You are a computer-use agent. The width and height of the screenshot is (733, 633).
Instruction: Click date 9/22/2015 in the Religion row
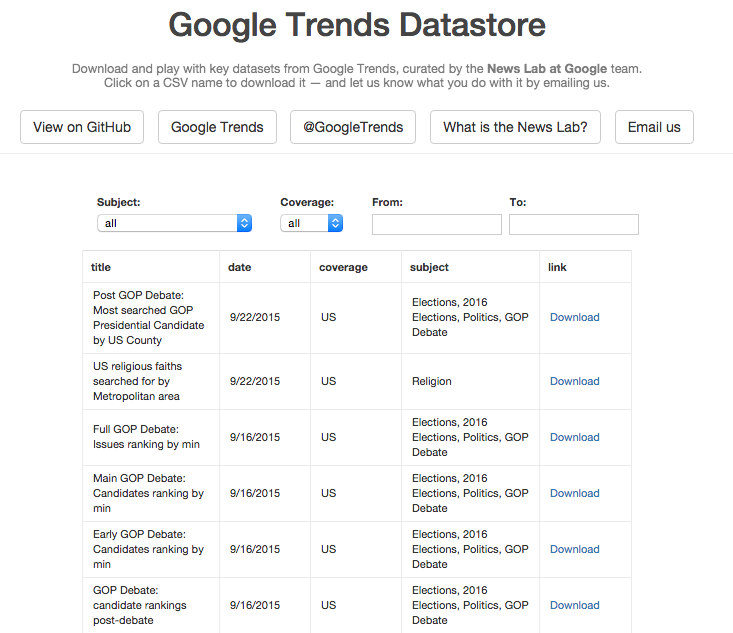(x=255, y=381)
